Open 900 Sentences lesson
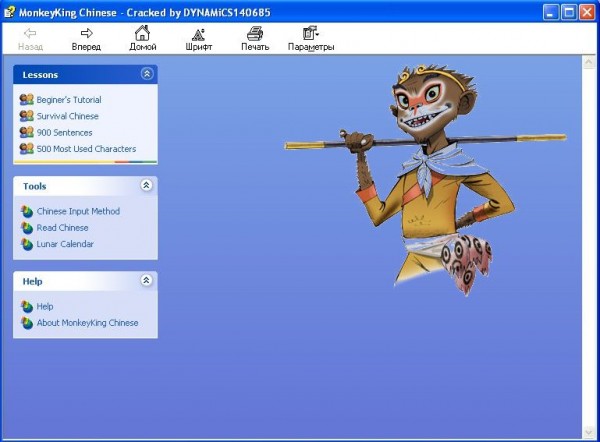The height and width of the screenshot is (442, 600). coord(65,132)
